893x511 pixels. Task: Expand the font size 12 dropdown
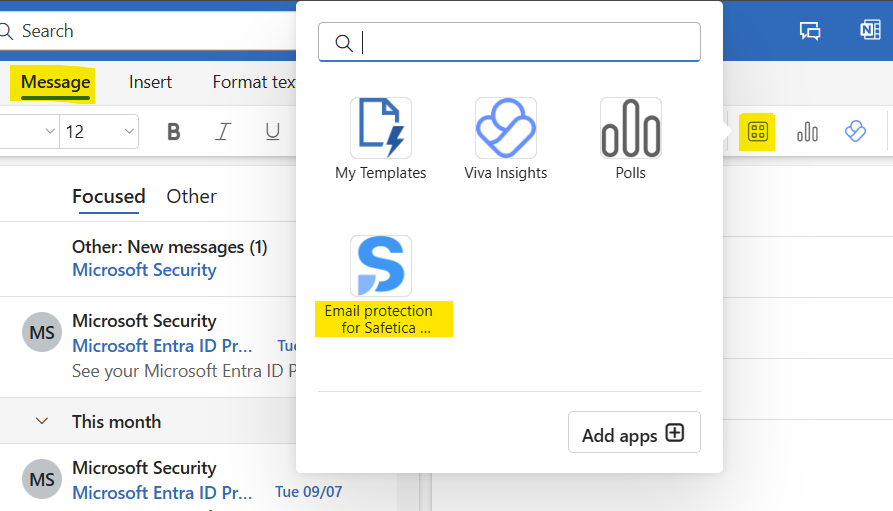(x=129, y=132)
